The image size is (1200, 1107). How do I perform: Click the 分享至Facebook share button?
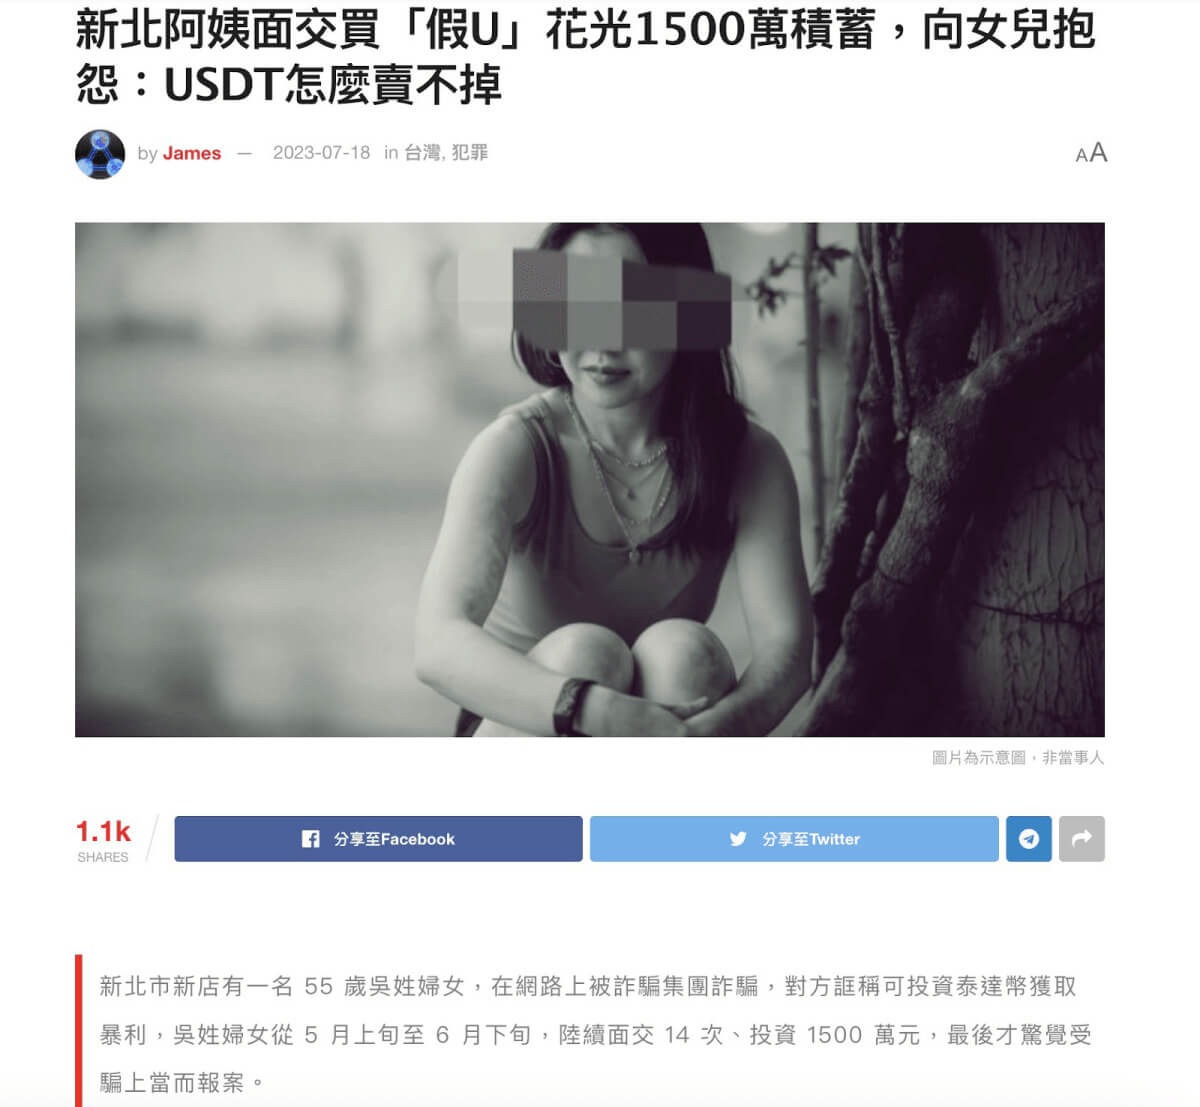click(378, 839)
